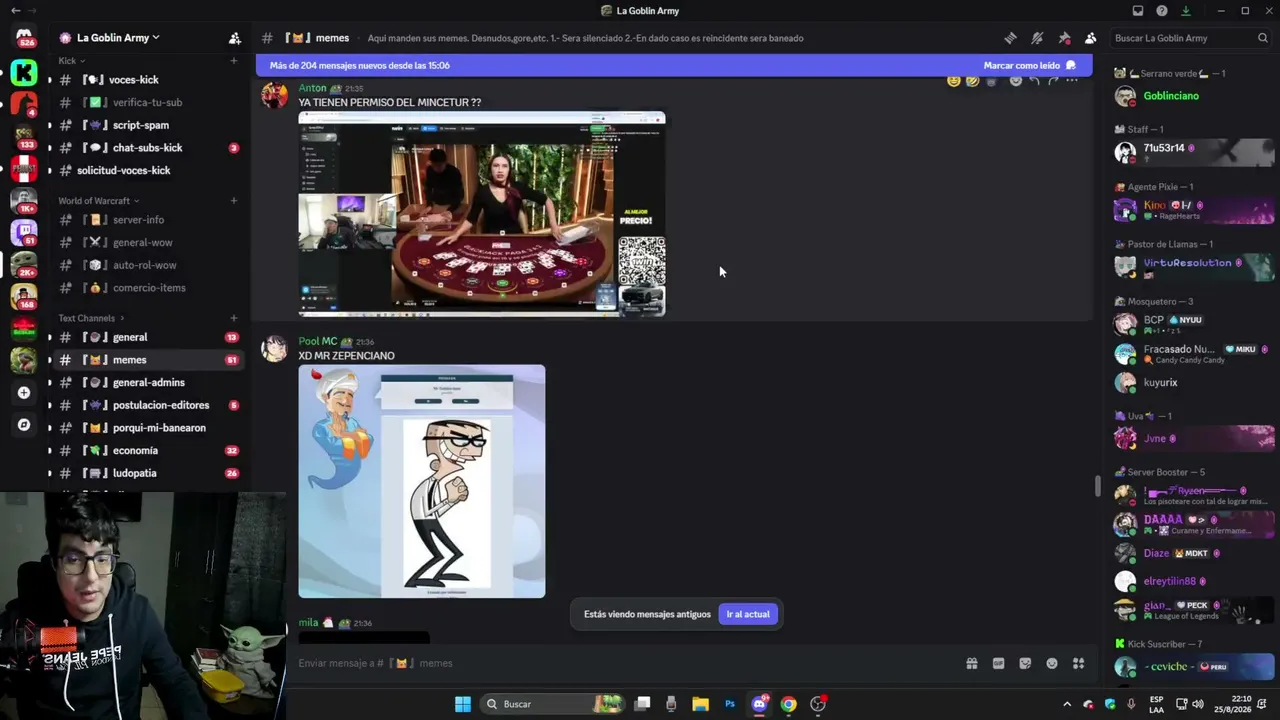Expand the Text Channels category

[x=91, y=318]
